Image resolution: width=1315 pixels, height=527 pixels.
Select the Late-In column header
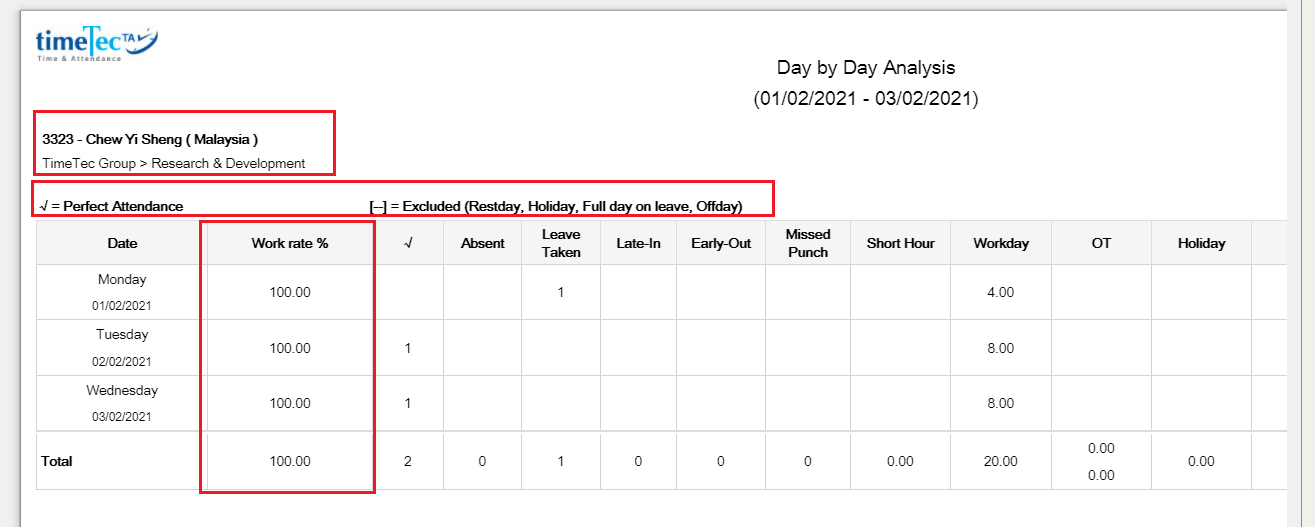(x=638, y=243)
